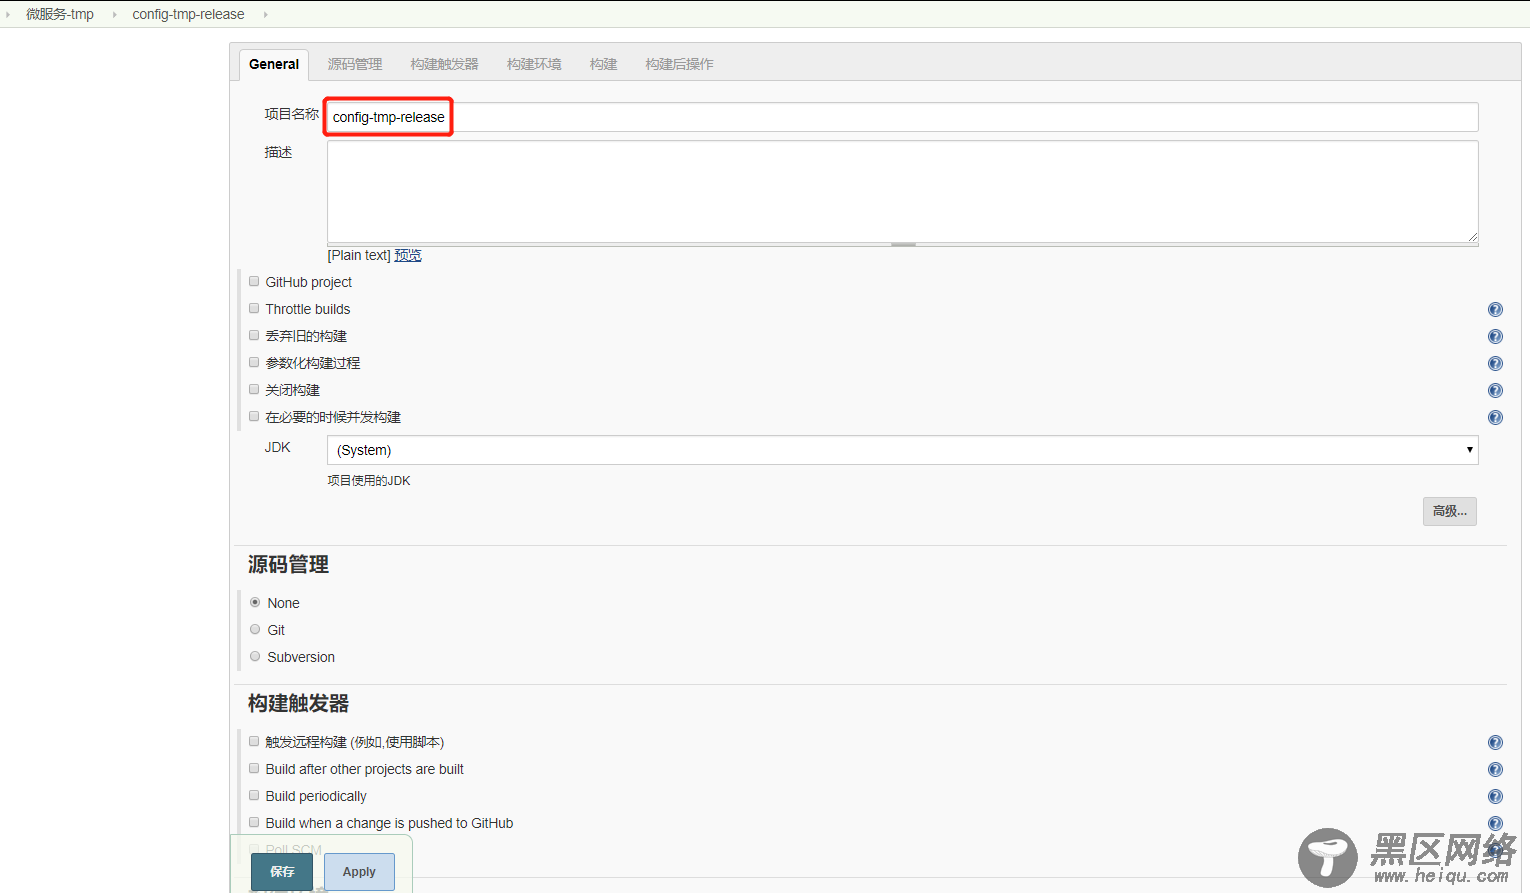The image size is (1530, 893).
Task: Open help for Throttle builds
Action: pyautogui.click(x=1495, y=310)
